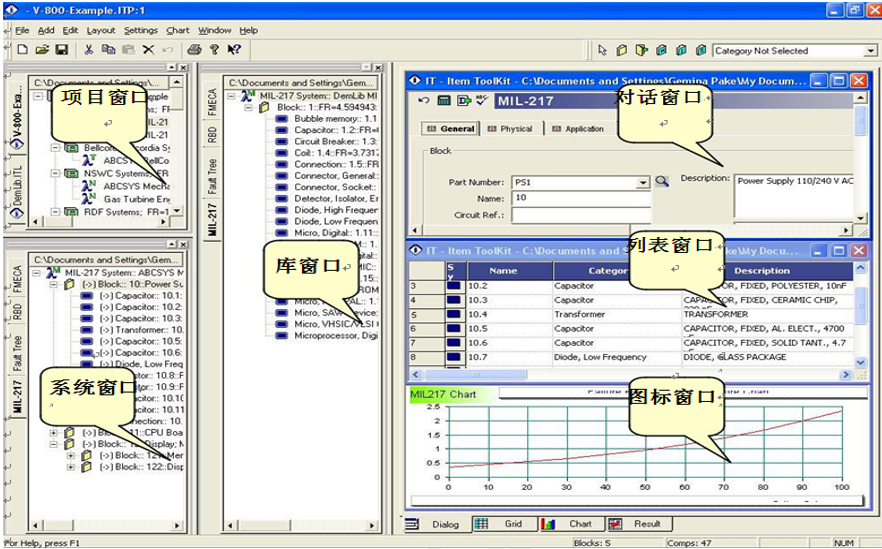Save the project with the floppy disk icon
This screenshot has width=882, height=549.
click(61, 49)
